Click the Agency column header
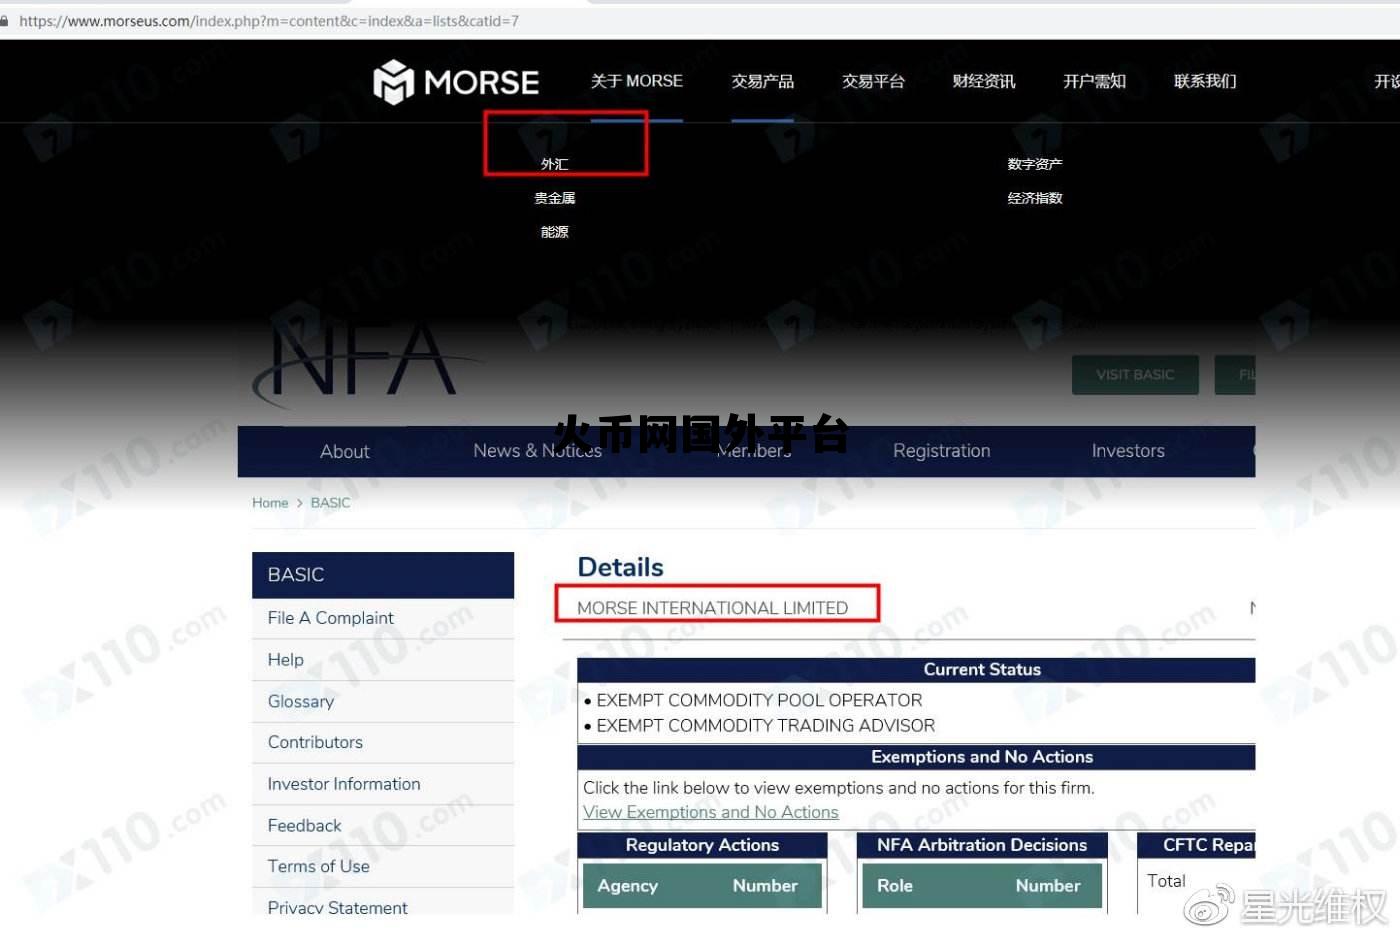Image resolution: width=1400 pixels, height=941 pixels. click(627, 886)
